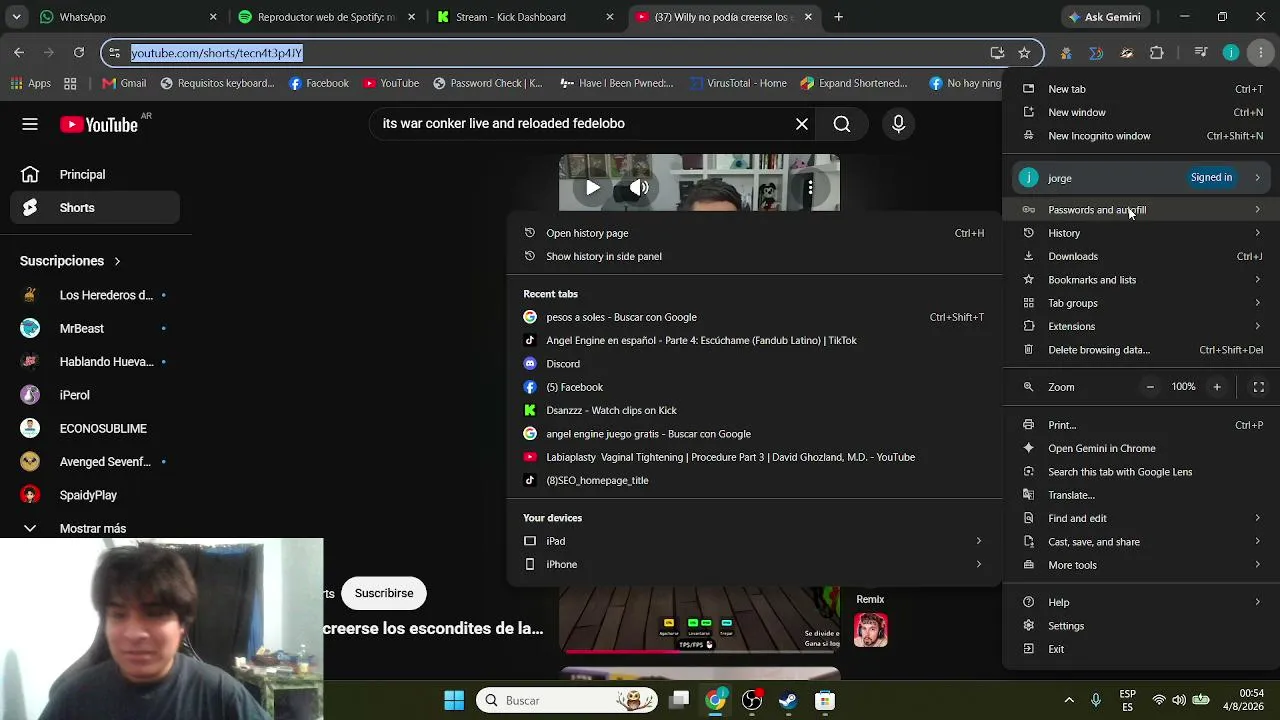Expand Bookmarks and lists submenu
The height and width of the screenshot is (720, 1280).
pyautogui.click(x=1141, y=280)
